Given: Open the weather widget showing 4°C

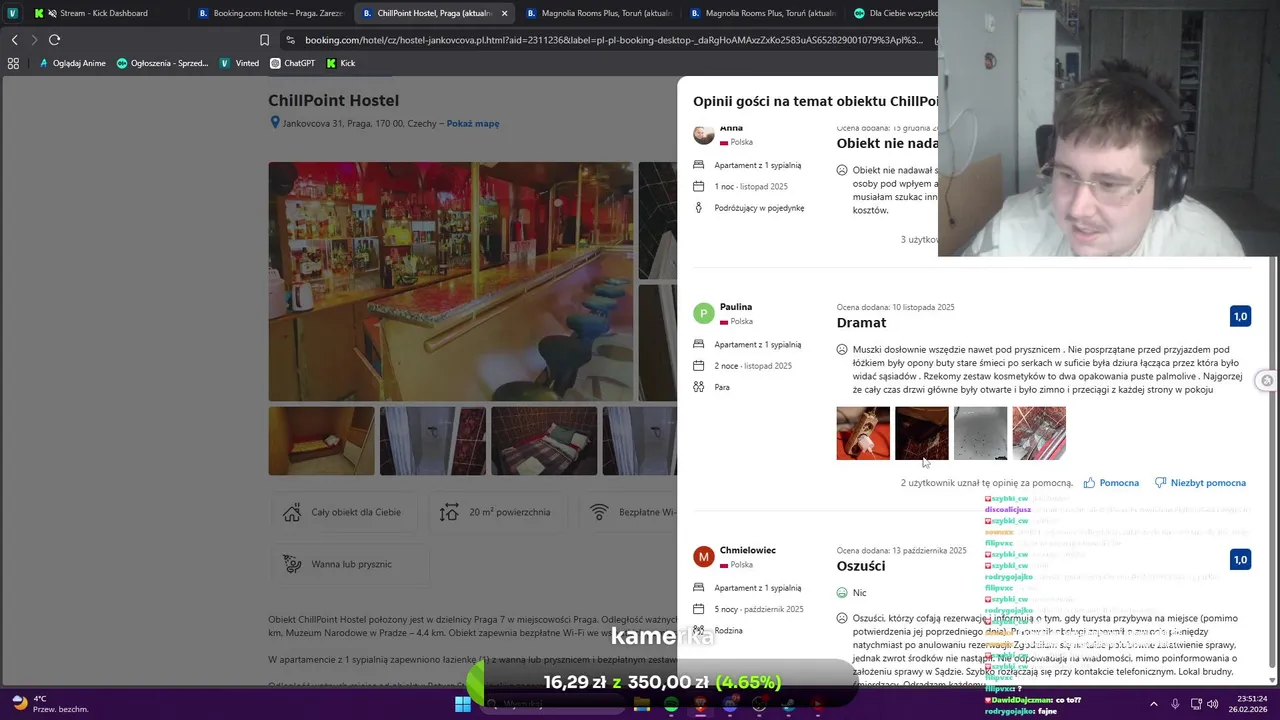Looking at the screenshot, I should coord(48,704).
